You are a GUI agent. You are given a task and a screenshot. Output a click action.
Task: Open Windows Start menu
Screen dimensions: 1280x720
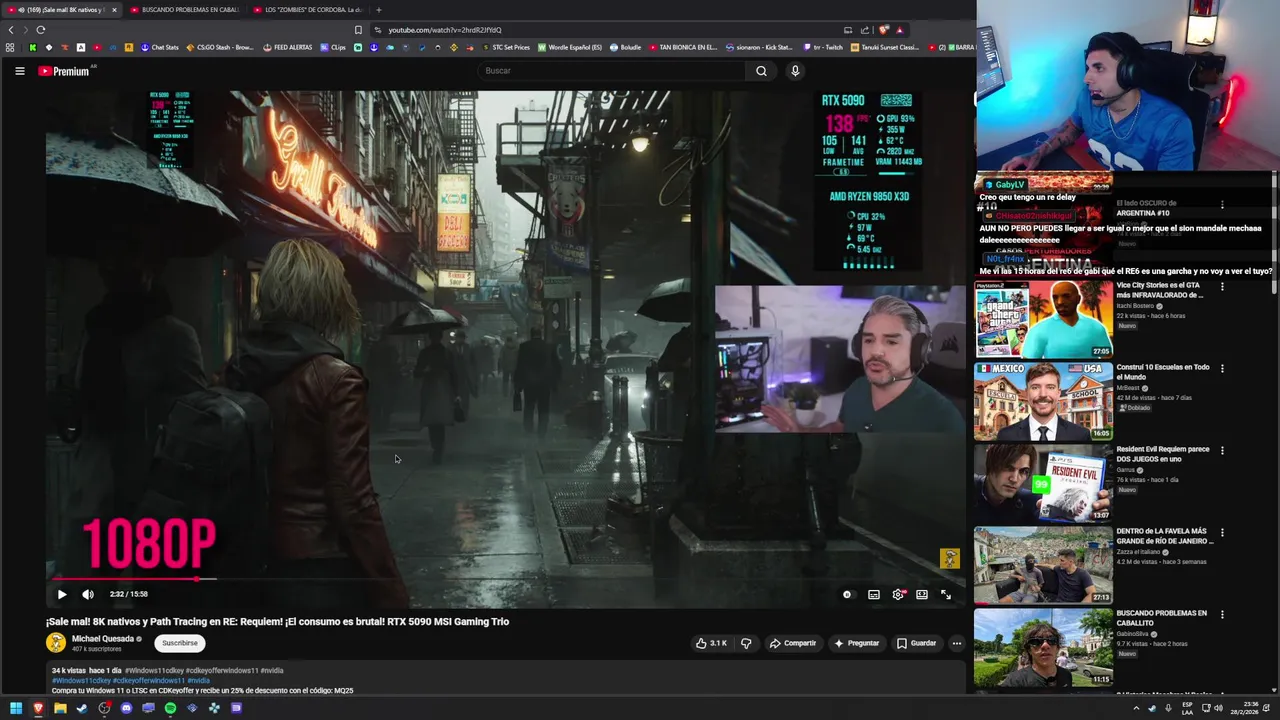pos(16,708)
